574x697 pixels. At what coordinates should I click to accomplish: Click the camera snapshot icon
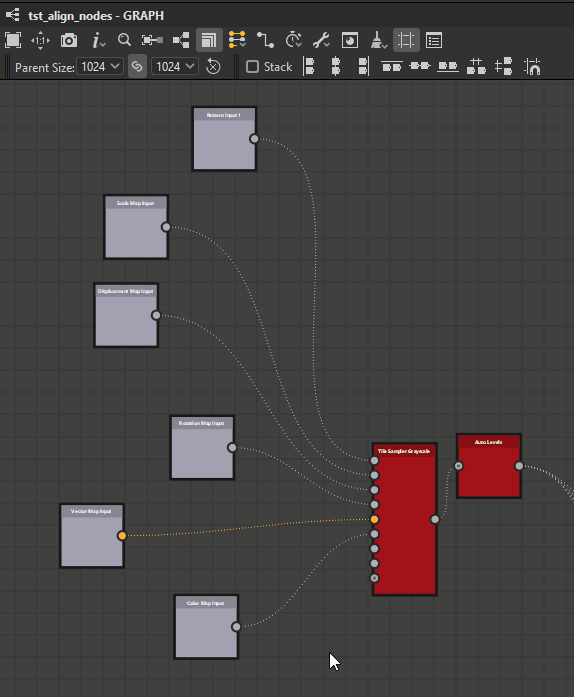coord(69,40)
